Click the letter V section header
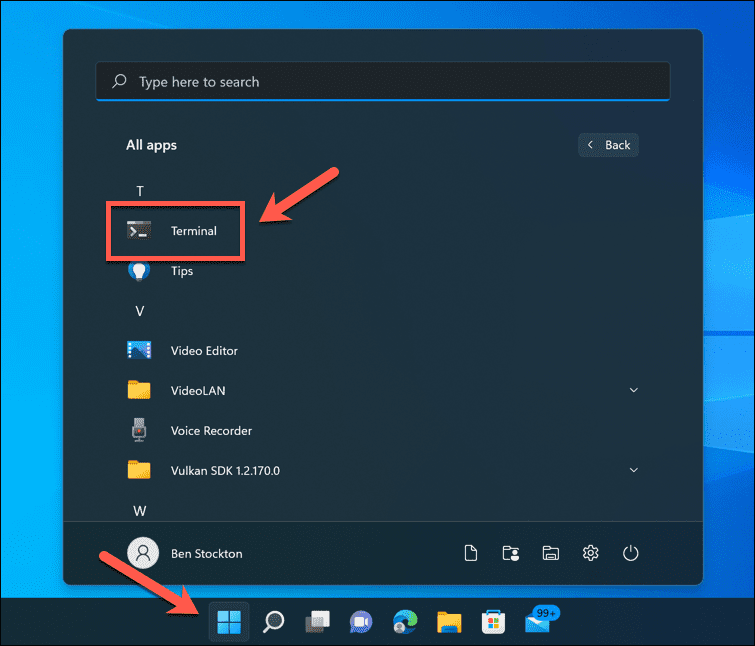755x646 pixels. [x=140, y=311]
